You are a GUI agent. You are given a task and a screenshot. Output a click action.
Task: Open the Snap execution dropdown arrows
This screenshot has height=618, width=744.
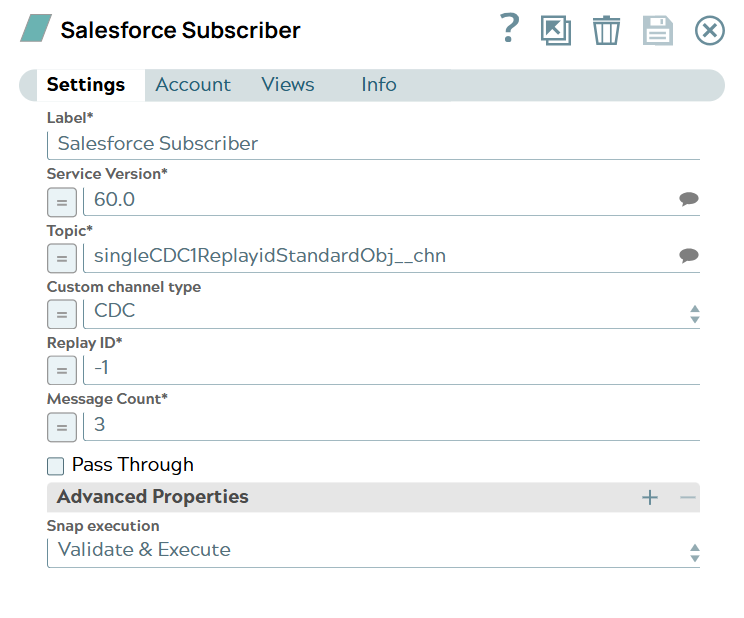[695, 553]
